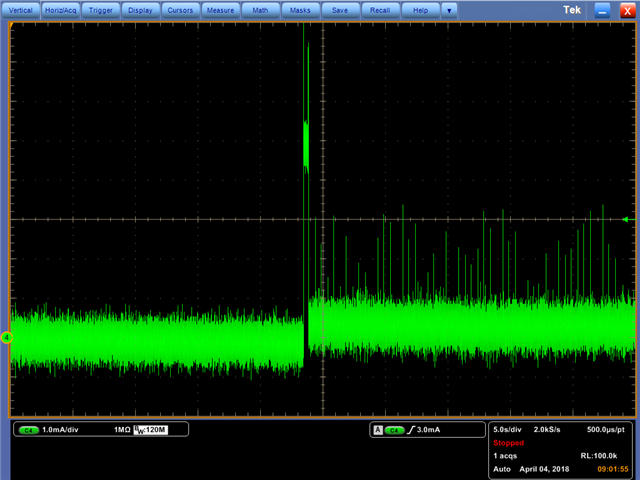The width and height of the screenshot is (640, 480).
Task: Click the Tek logo label
Action: click(x=572, y=10)
